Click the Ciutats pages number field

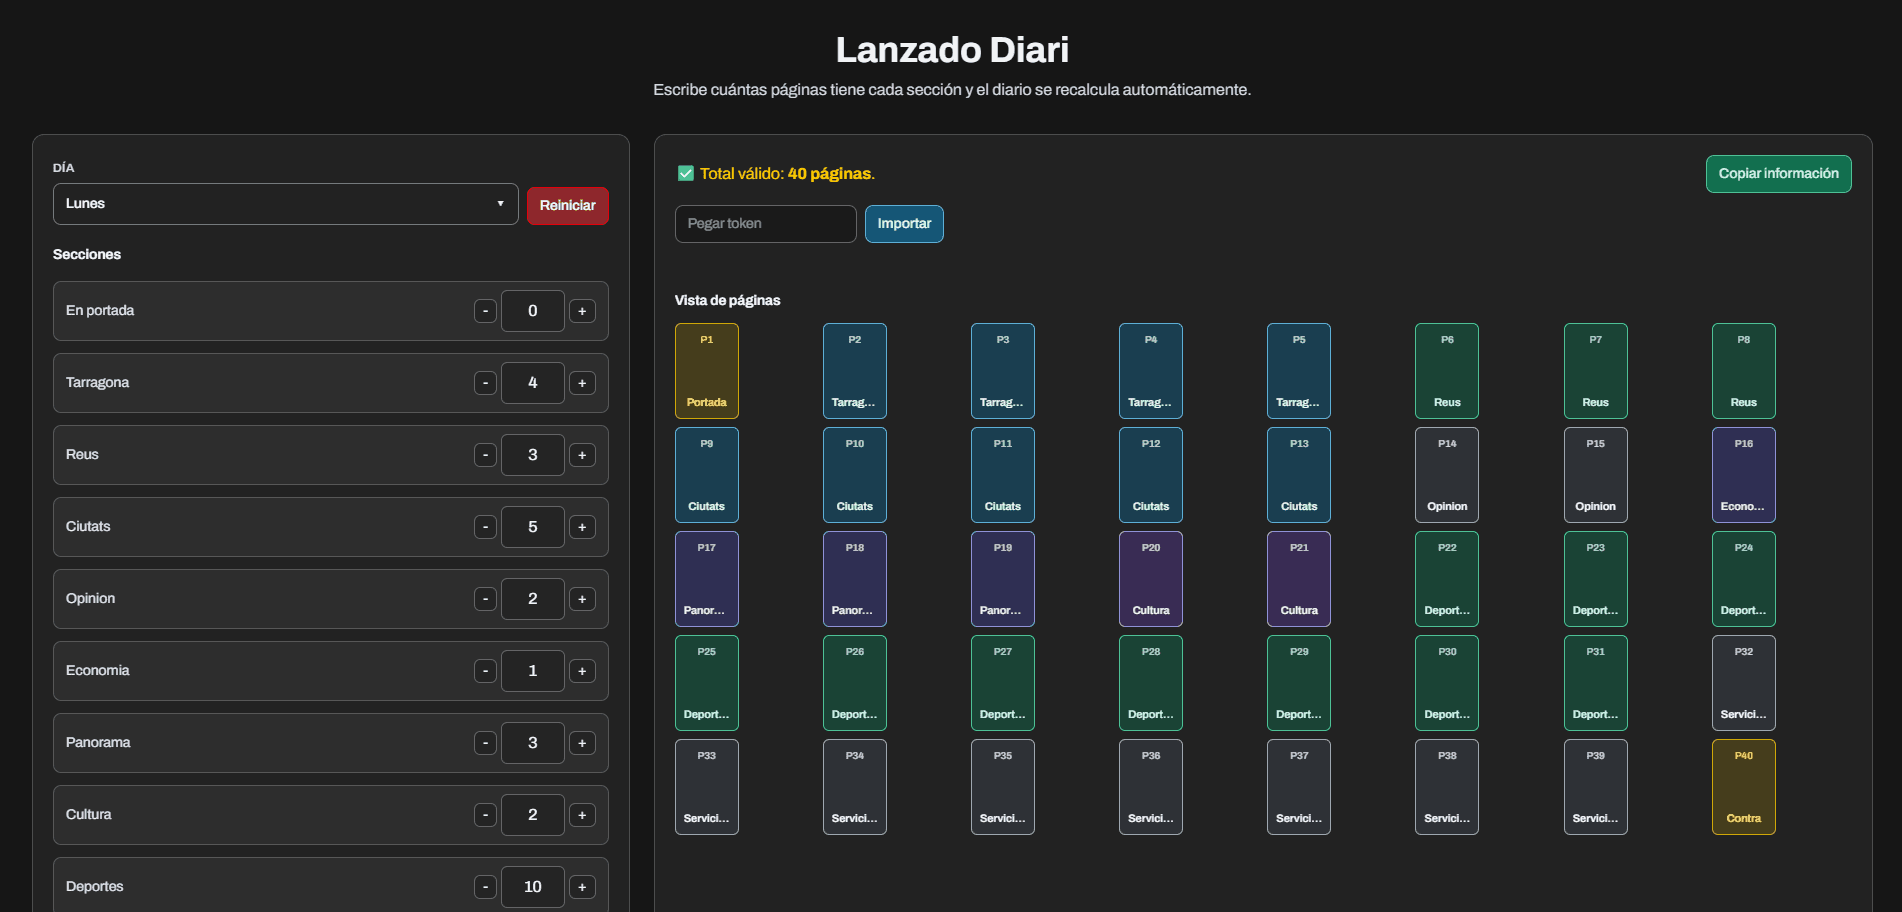(x=533, y=527)
